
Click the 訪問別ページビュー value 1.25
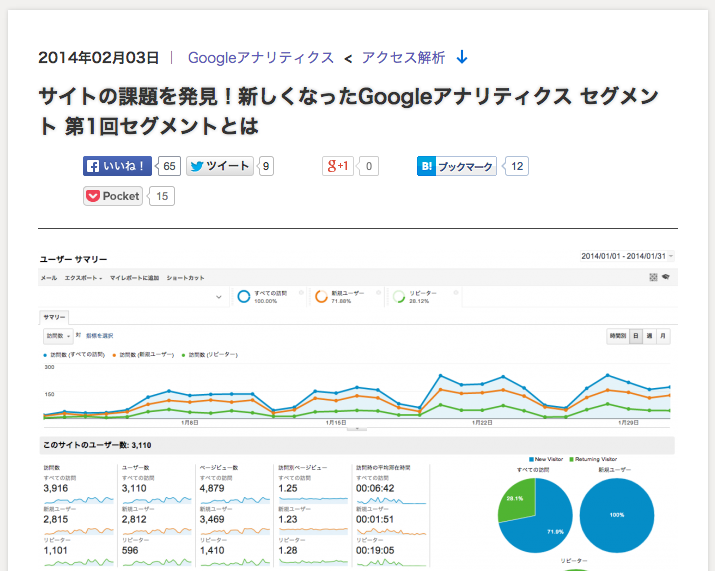coord(288,488)
